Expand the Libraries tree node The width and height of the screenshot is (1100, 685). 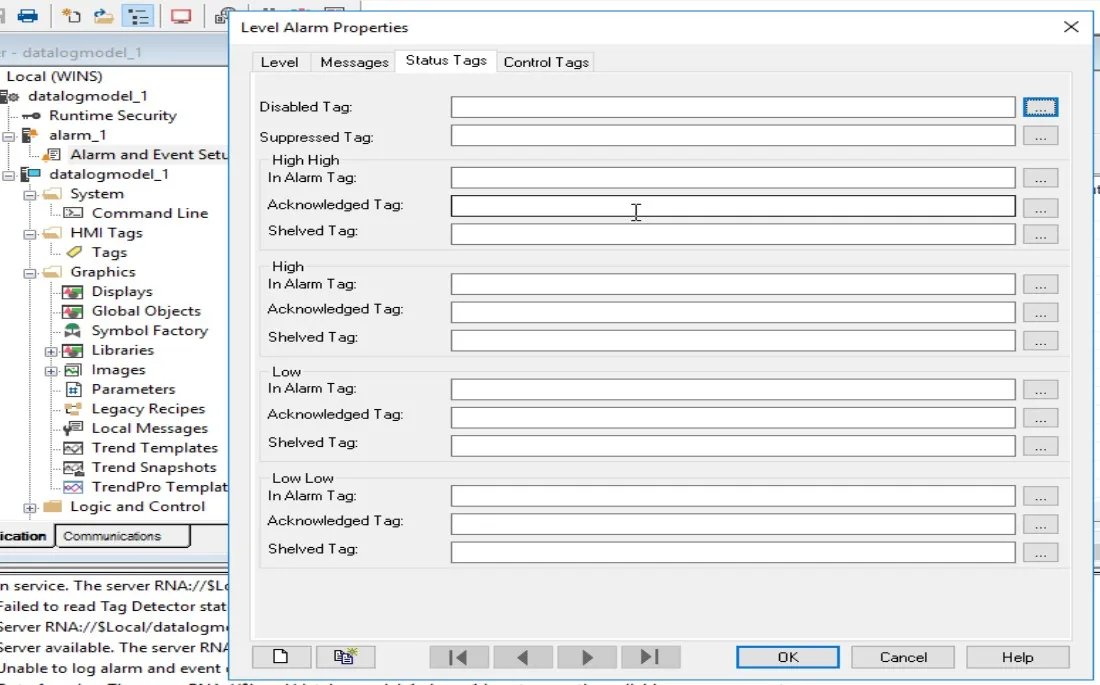[51, 352]
